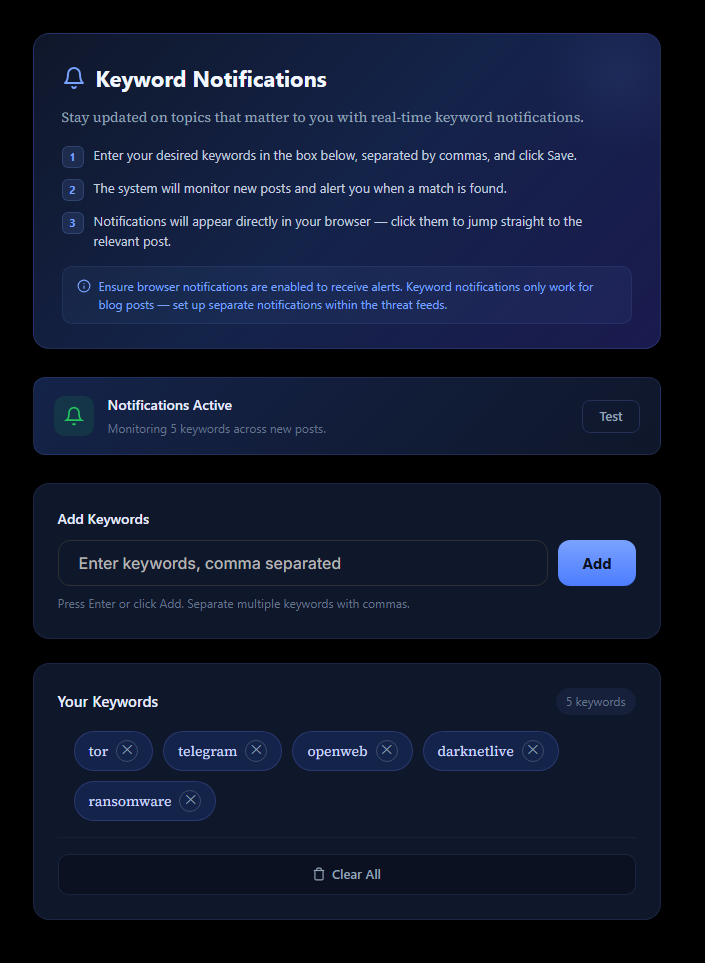Viewport: 705px width, 963px height.
Task: Click the info icon in the alert note
Action: click(x=84, y=286)
